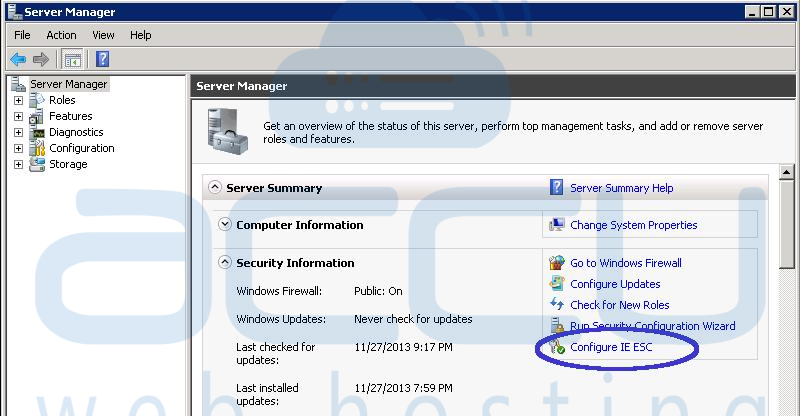Screen dimensions: 800x416
Task: Click the 'Windows Firewall:' label
Action: click(279, 291)
